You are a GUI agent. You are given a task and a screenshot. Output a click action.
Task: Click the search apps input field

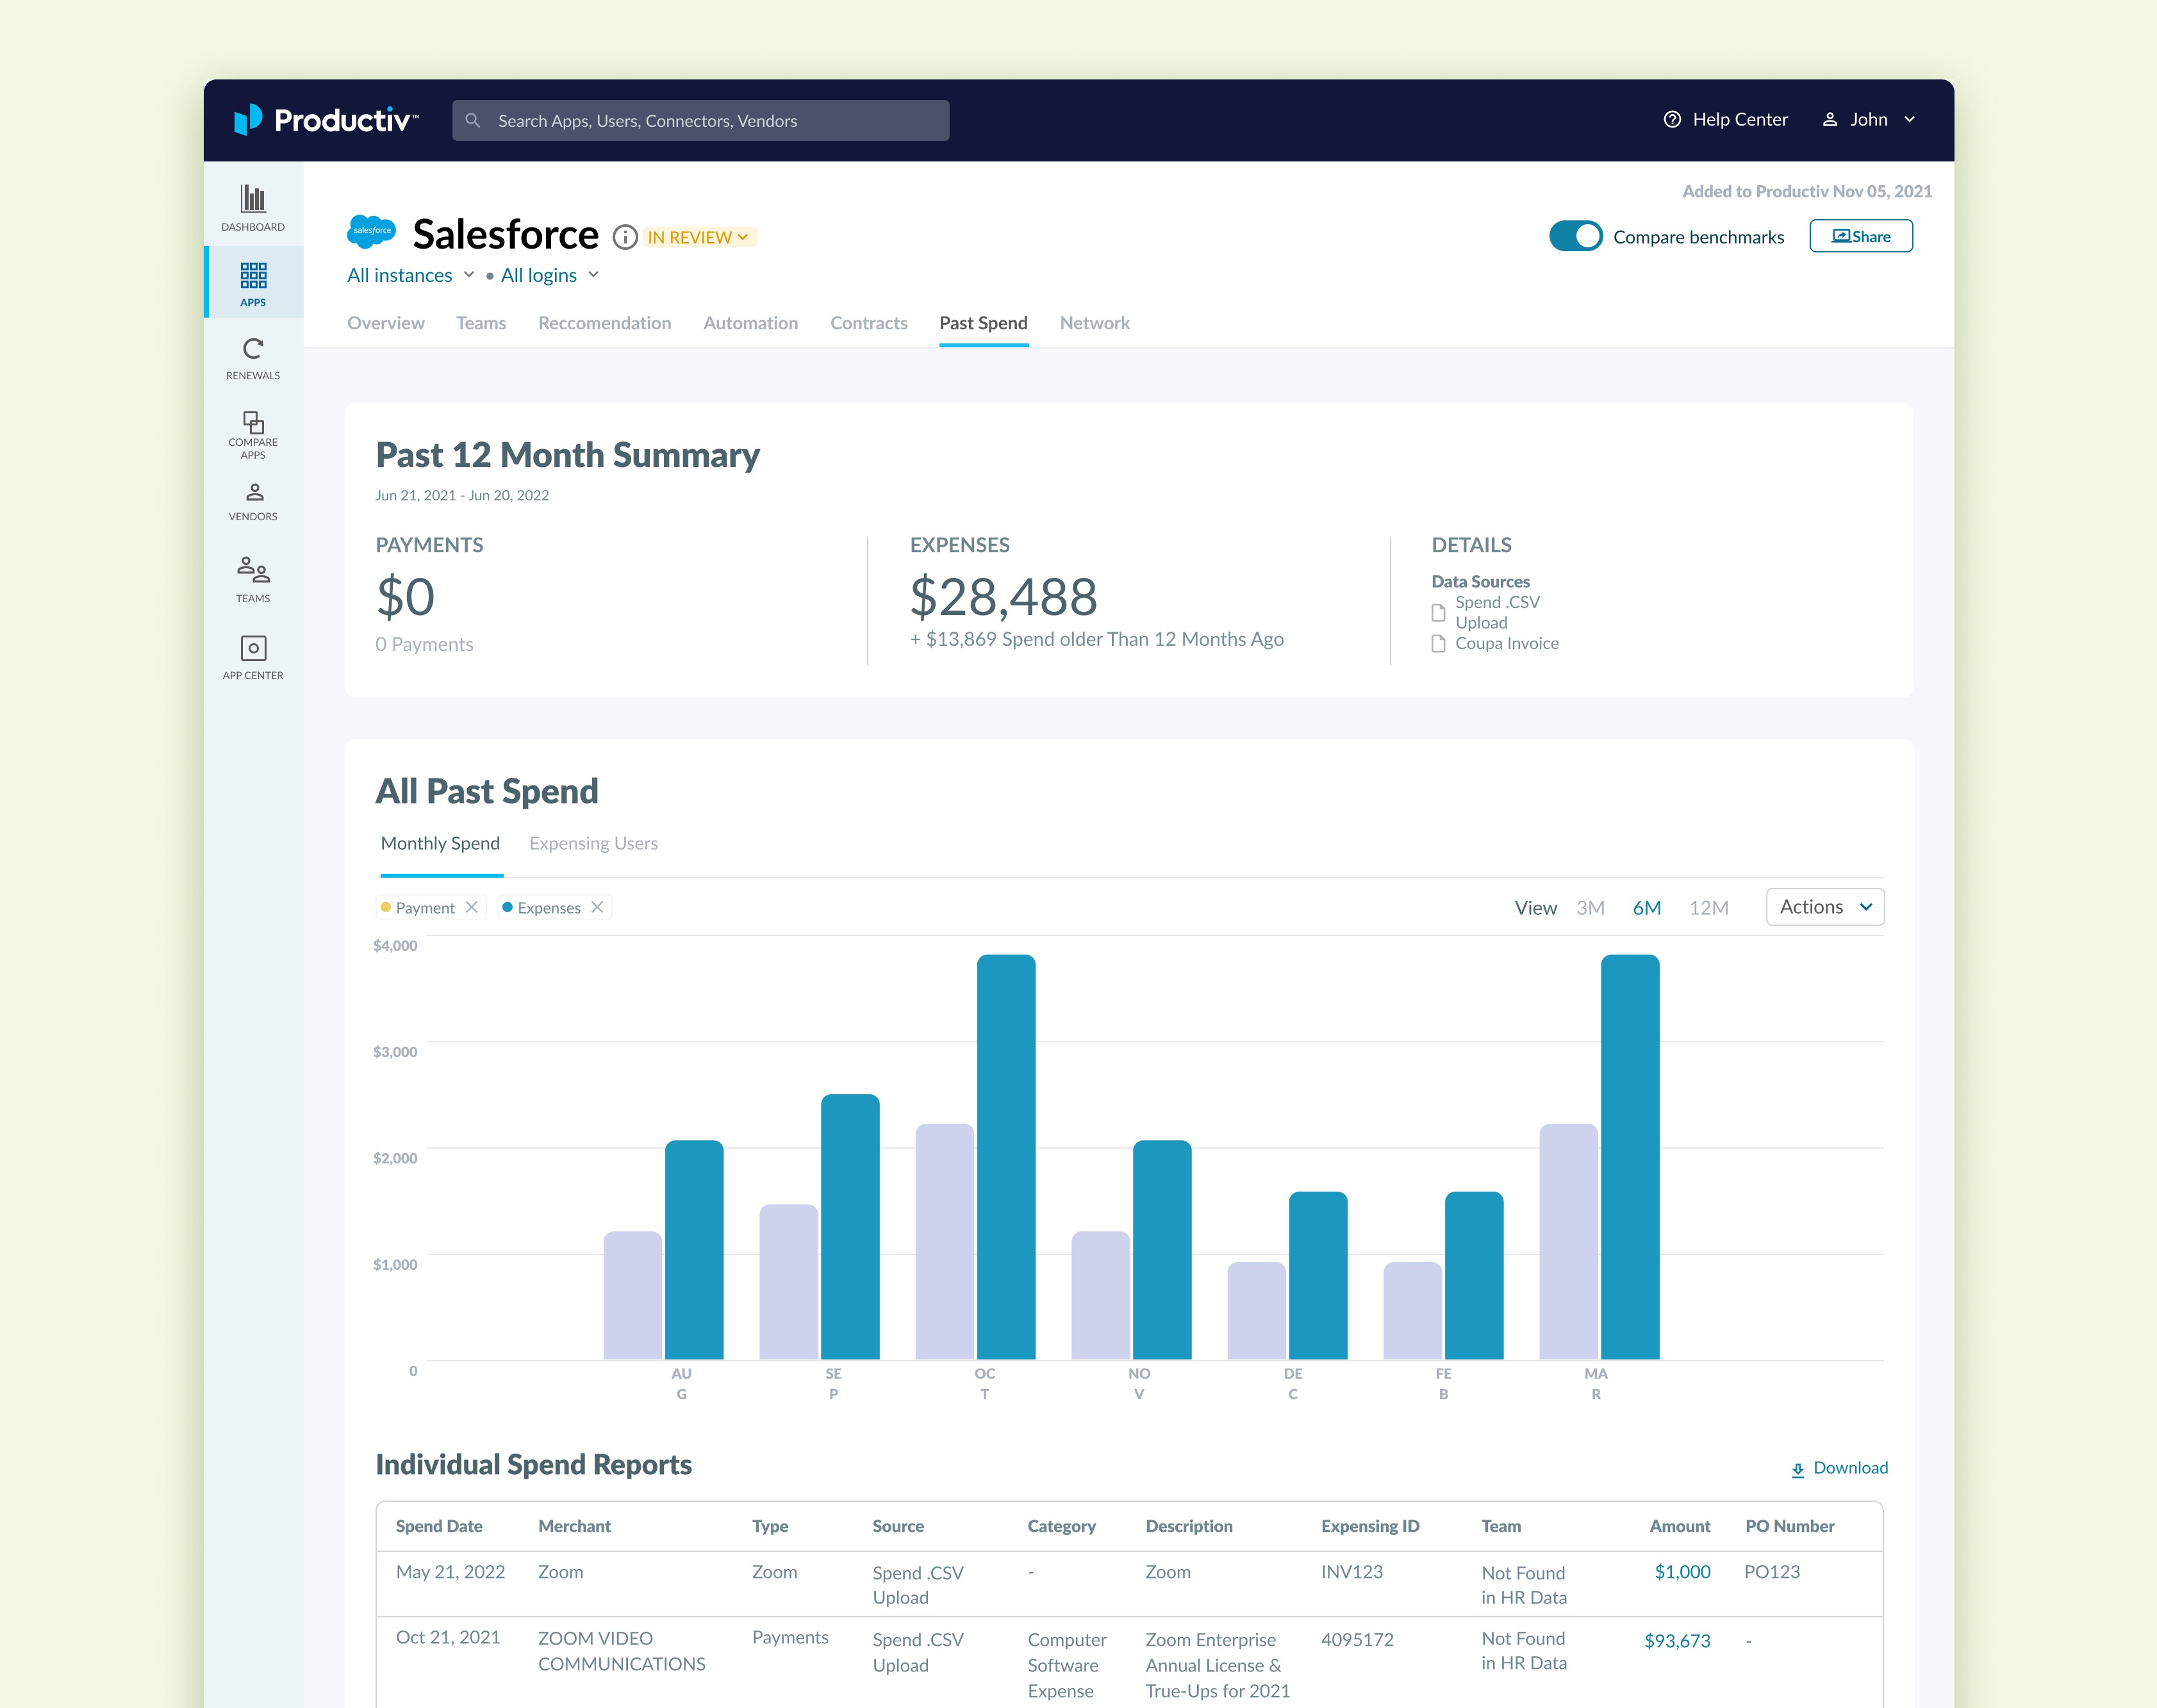tap(701, 120)
